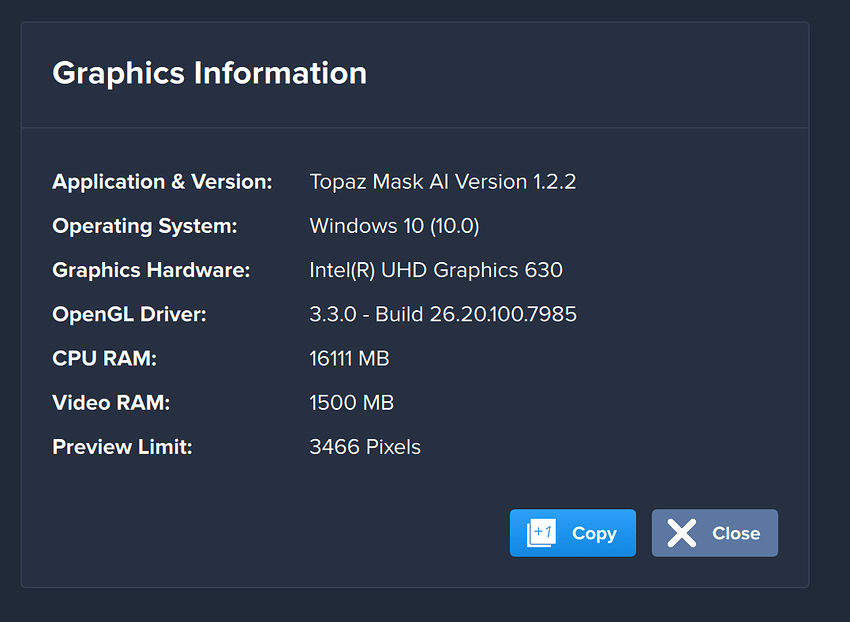Click the Intel(R) UHD Graphics 630 value
The image size is (850, 622).
click(x=436, y=270)
